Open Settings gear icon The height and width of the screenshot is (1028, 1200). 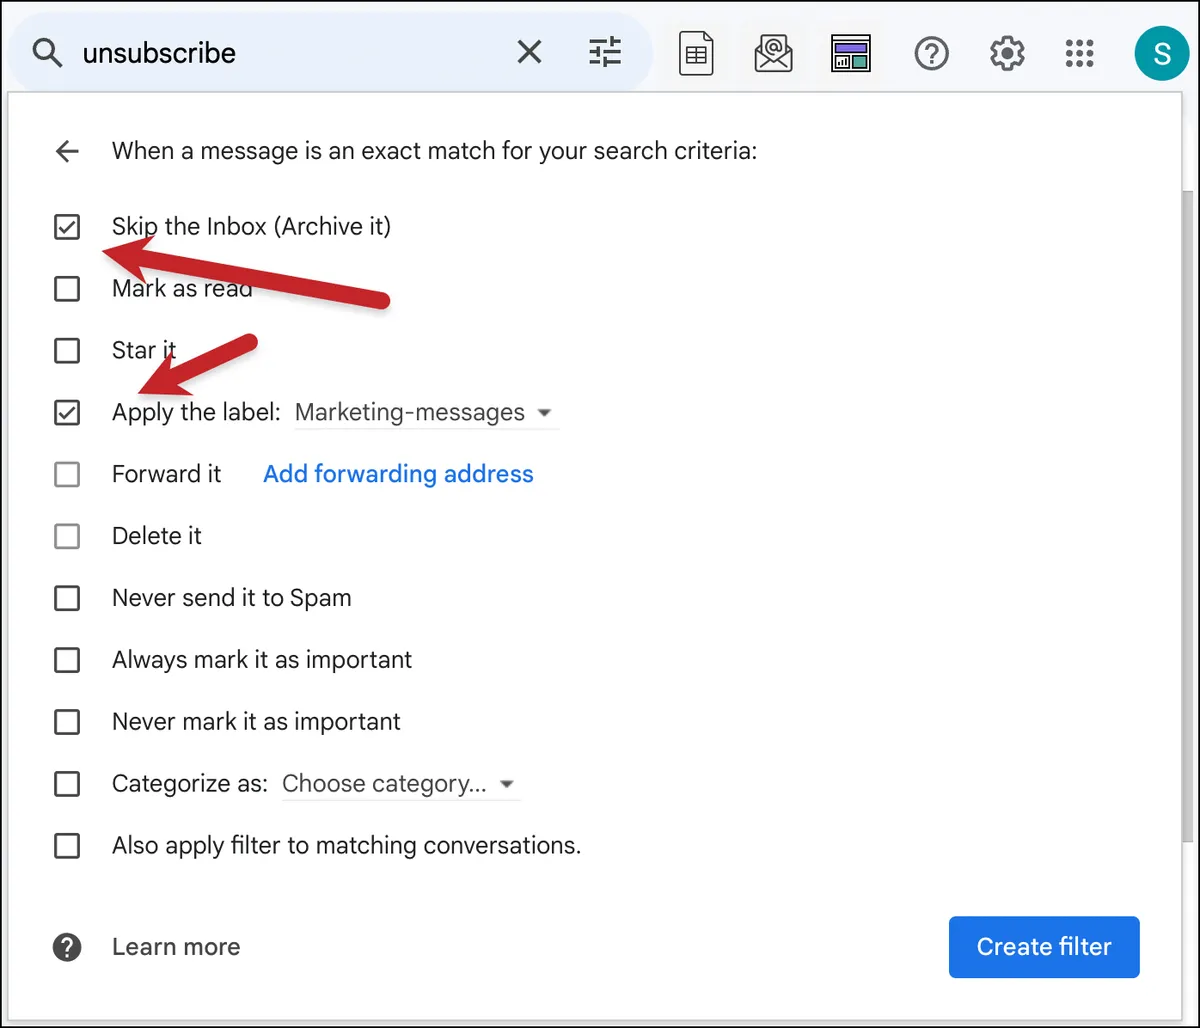coord(1007,53)
